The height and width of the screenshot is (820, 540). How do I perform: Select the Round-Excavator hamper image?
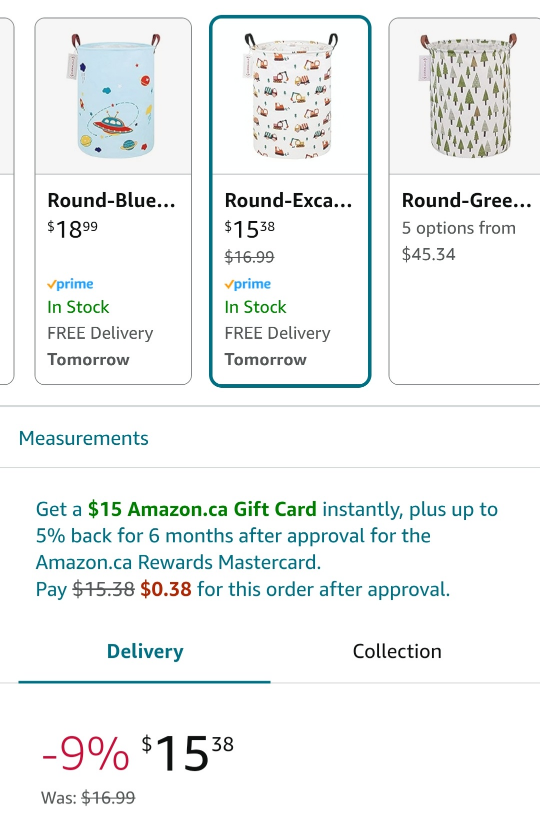coord(290,96)
